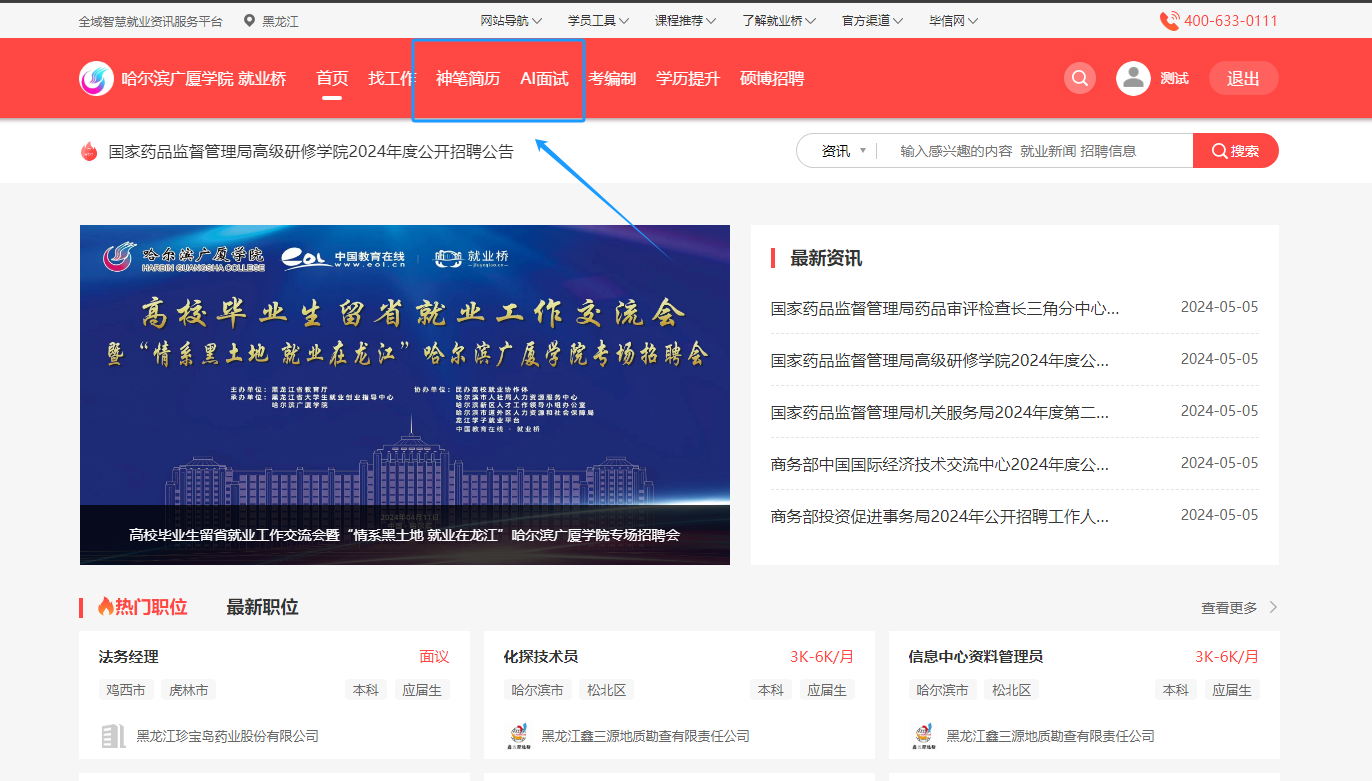Expand the 官方渠道 dropdown
The image size is (1372, 781).
coord(872,21)
